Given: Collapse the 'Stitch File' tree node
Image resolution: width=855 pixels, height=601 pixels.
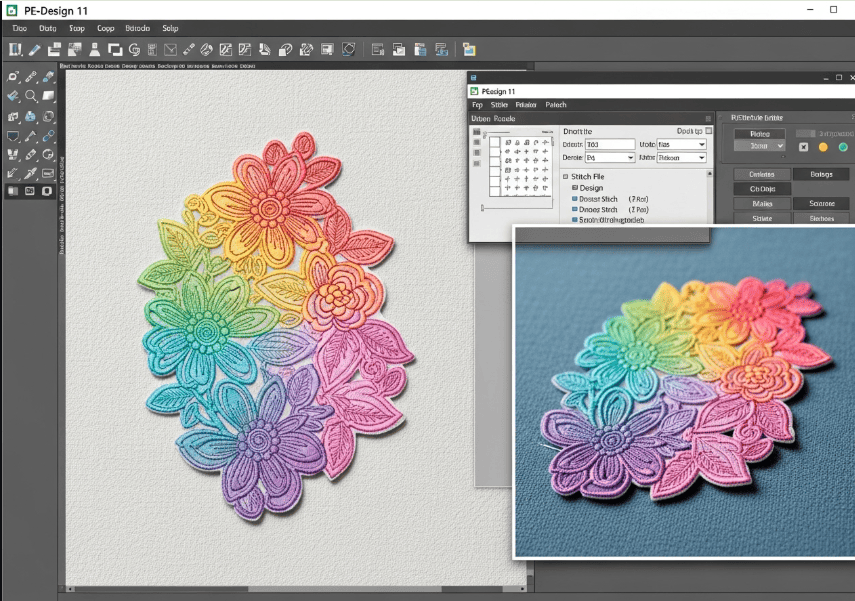Looking at the screenshot, I should (565, 177).
